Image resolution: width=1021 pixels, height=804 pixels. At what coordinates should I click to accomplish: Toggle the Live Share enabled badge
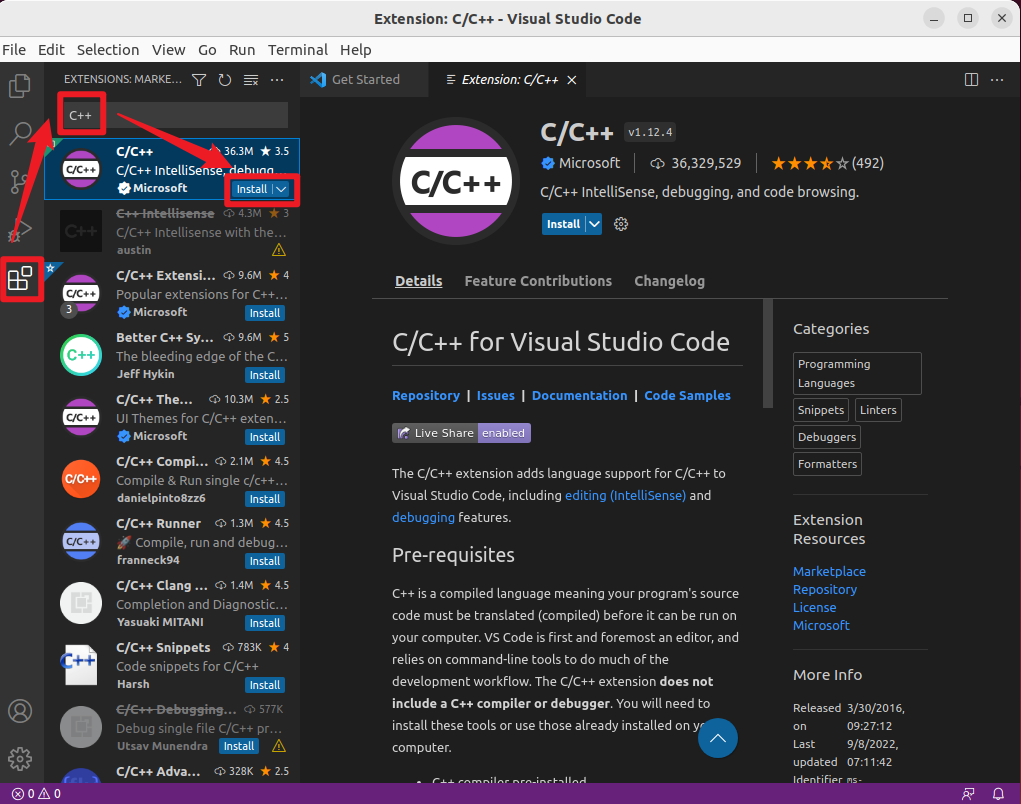coord(461,432)
